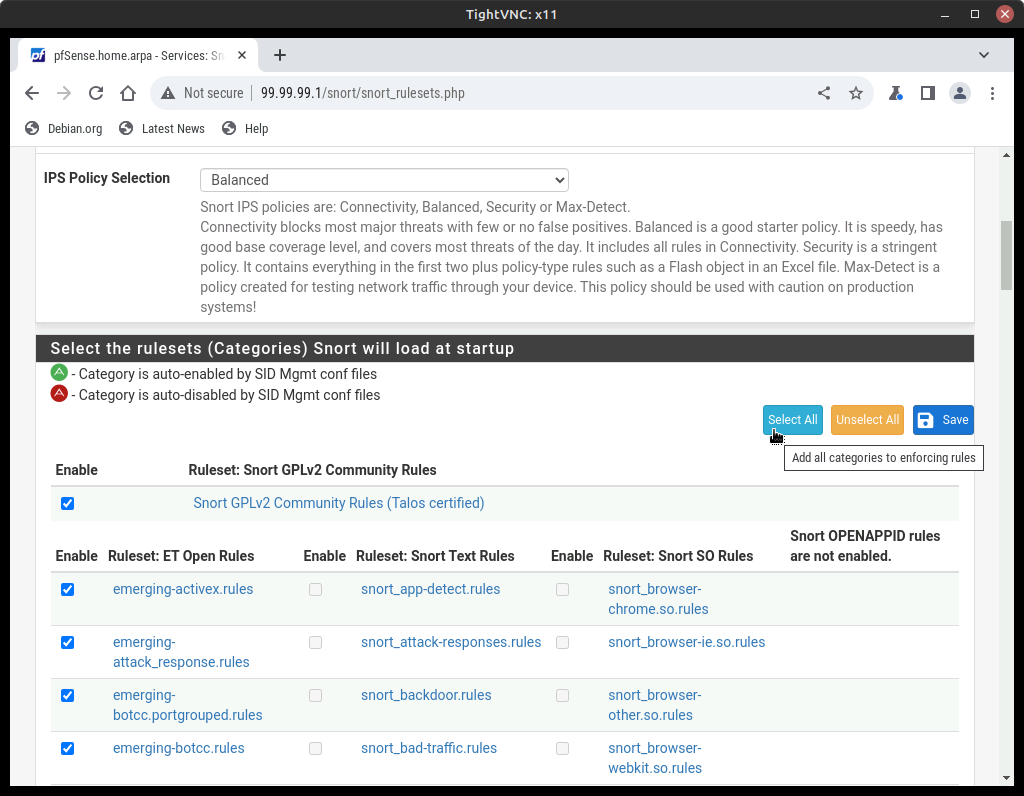Enable snort_bad-traffic.rules checkbox
1024x796 pixels.
coord(315,748)
